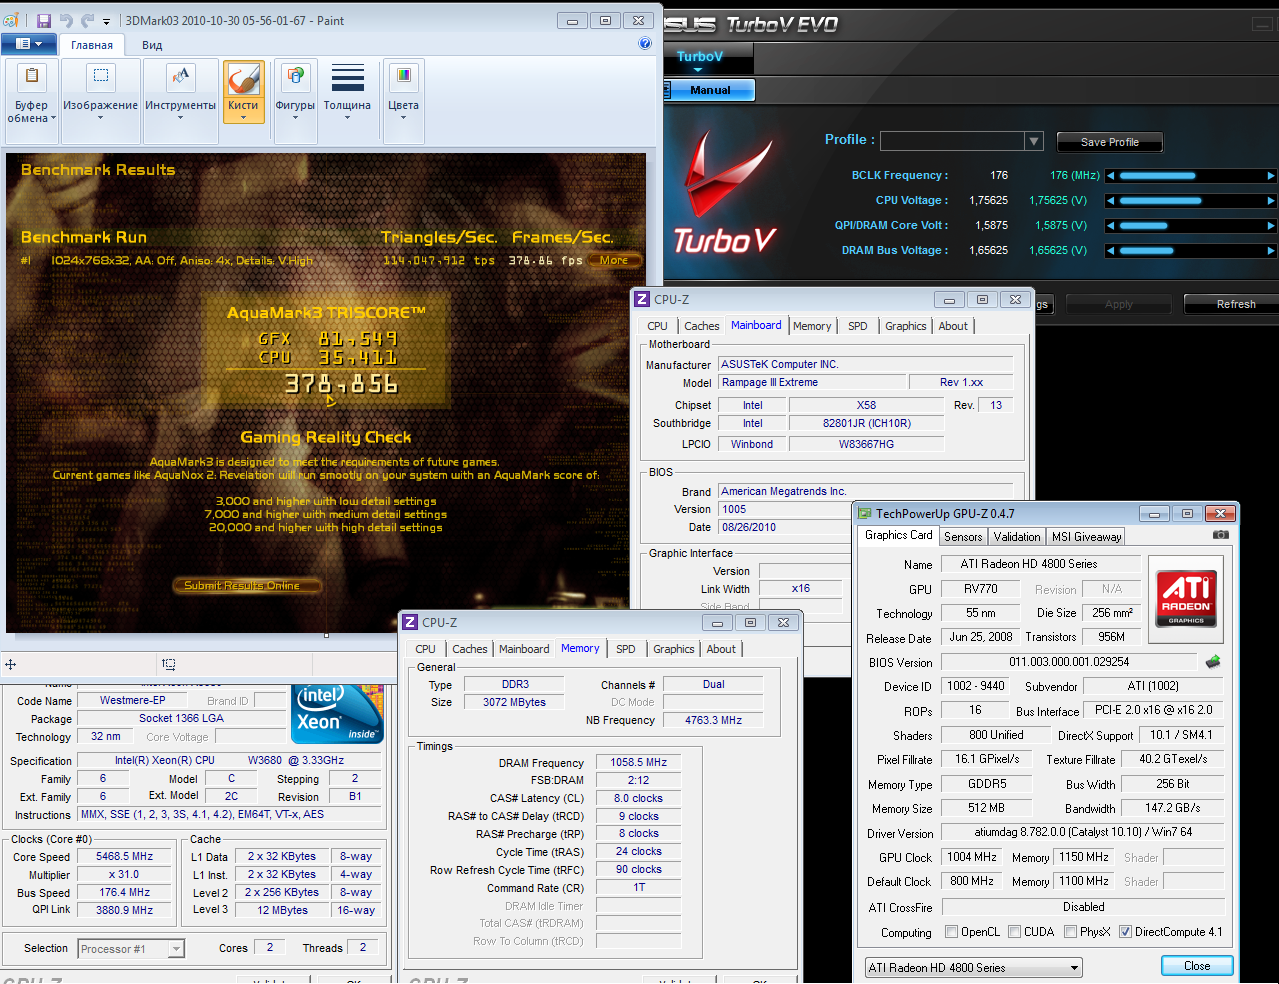Click the Intel Xeon inside logo
The width and height of the screenshot is (1279, 984).
tap(337, 714)
